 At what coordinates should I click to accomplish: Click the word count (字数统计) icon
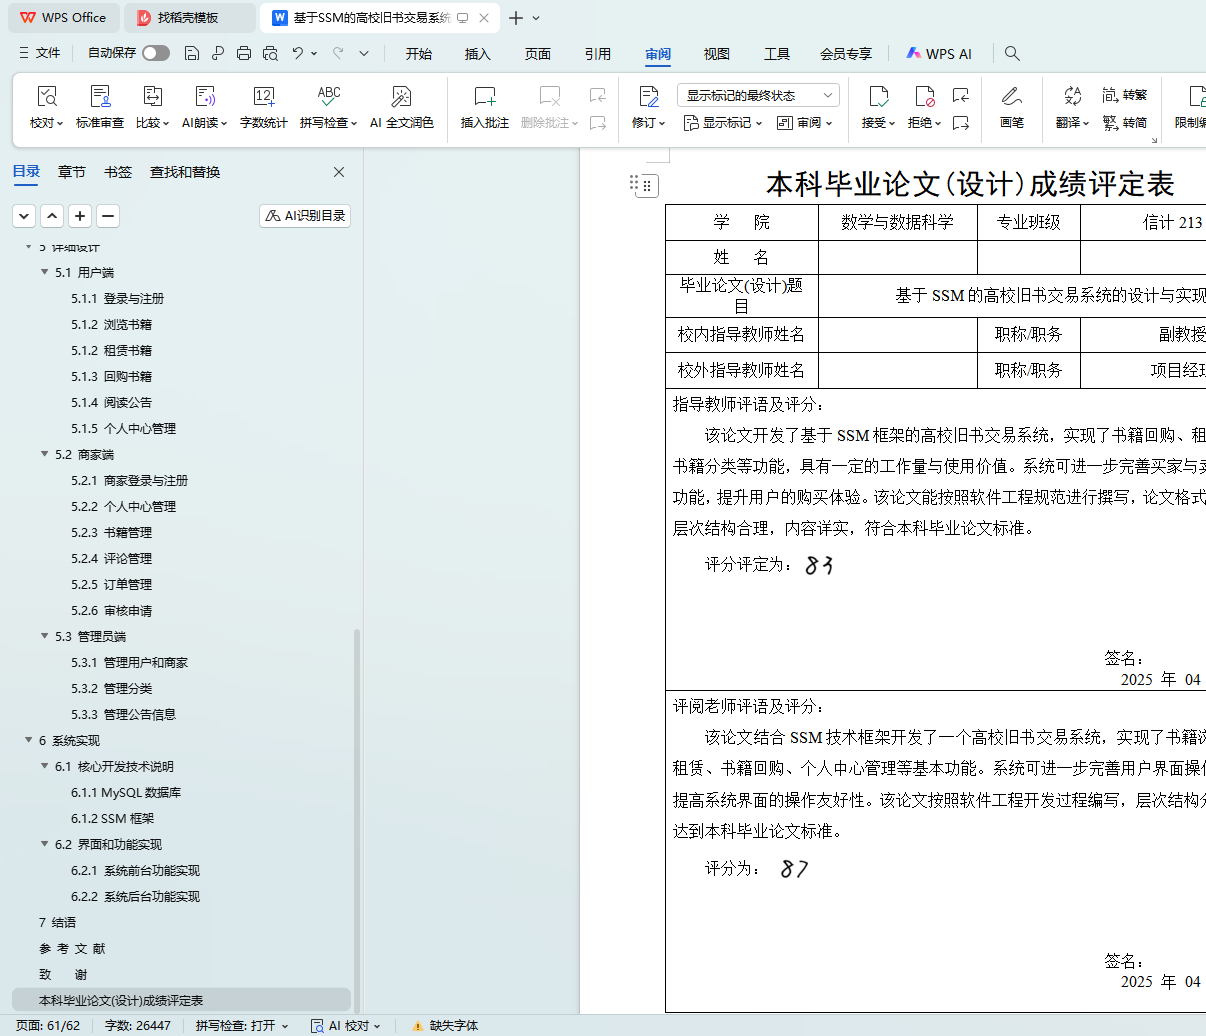point(263,97)
